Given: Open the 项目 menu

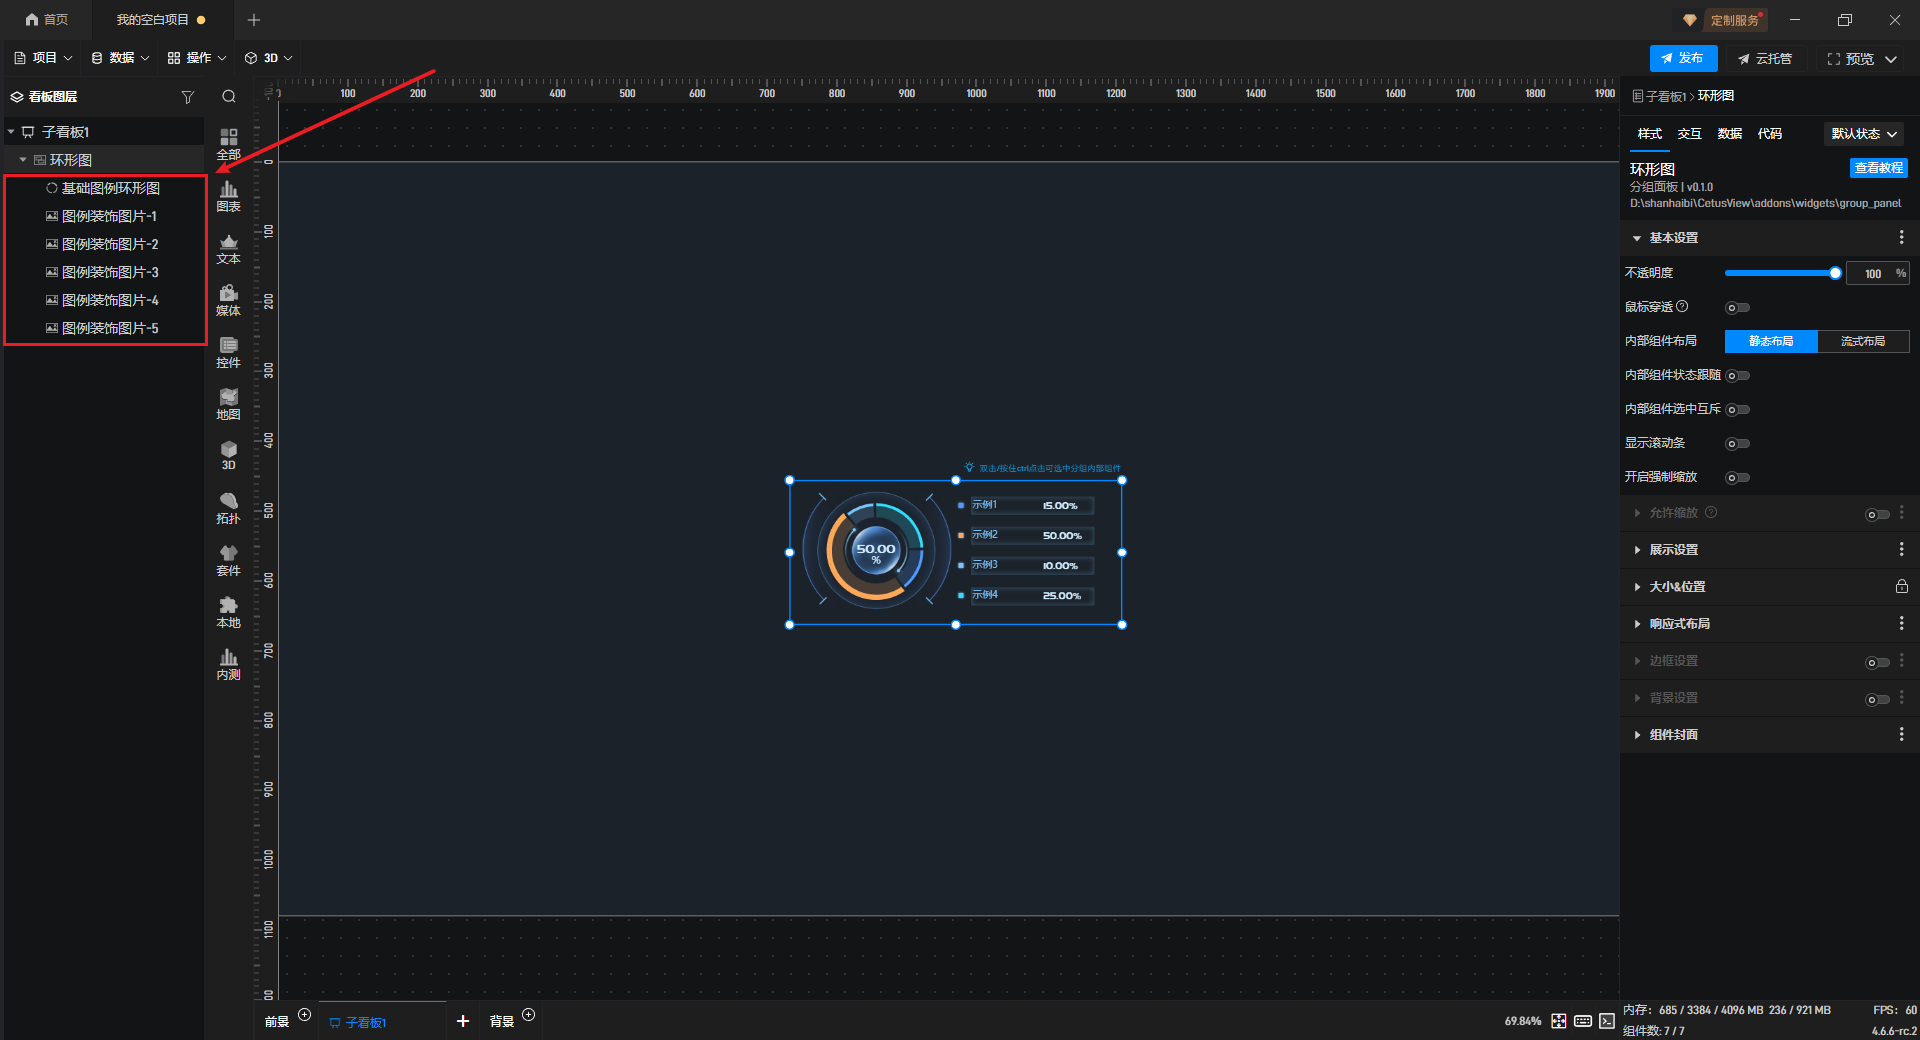Looking at the screenshot, I should click(x=43, y=58).
